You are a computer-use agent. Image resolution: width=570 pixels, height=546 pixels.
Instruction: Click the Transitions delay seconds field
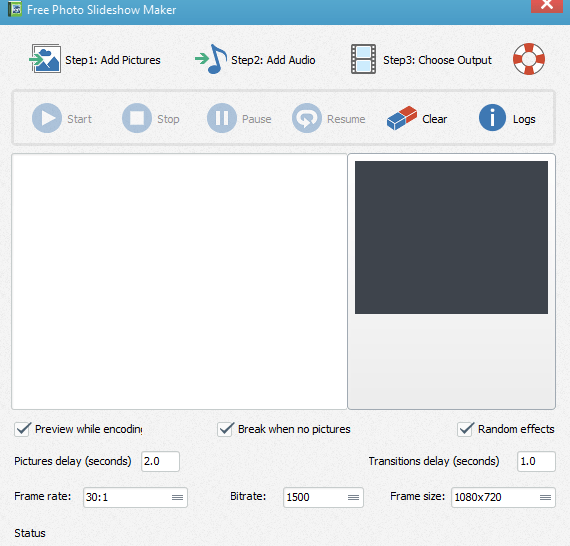coord(536,461)
